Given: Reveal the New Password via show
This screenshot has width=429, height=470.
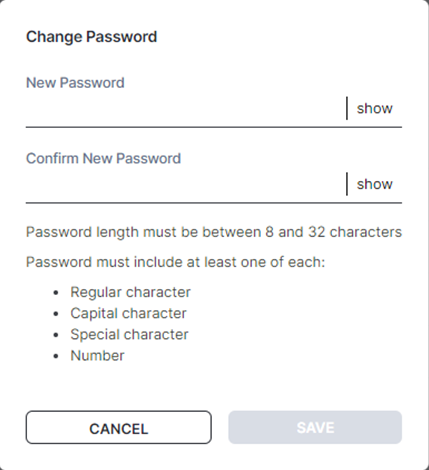Looking at the screenshot, I should tap(375, 108).
